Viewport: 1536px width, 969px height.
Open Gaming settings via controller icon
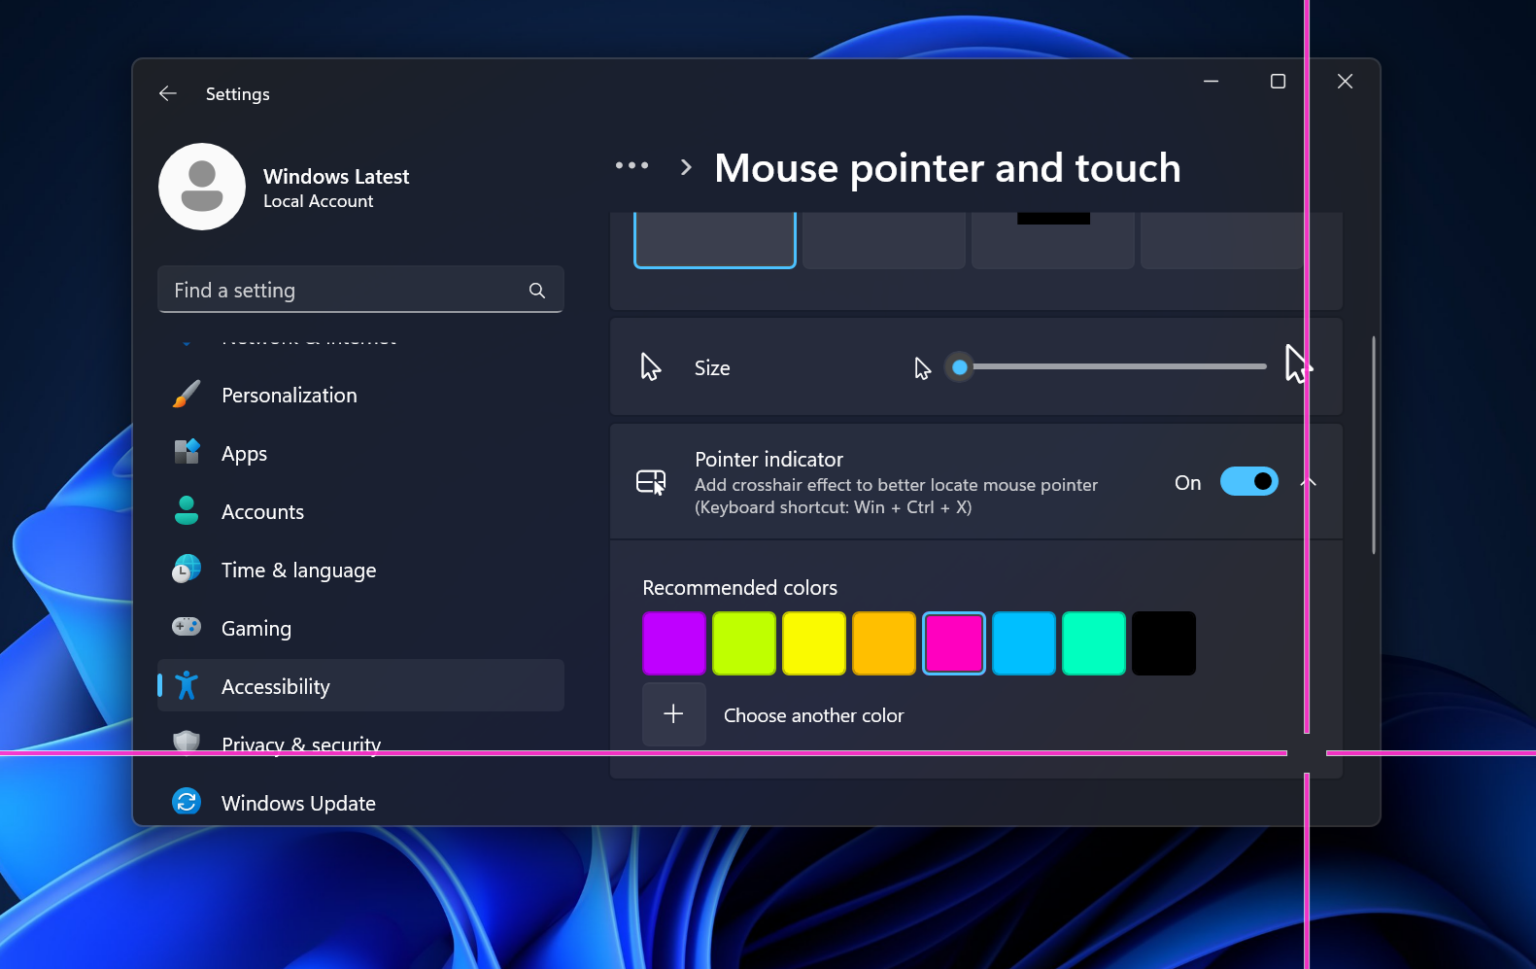(186, 627)
